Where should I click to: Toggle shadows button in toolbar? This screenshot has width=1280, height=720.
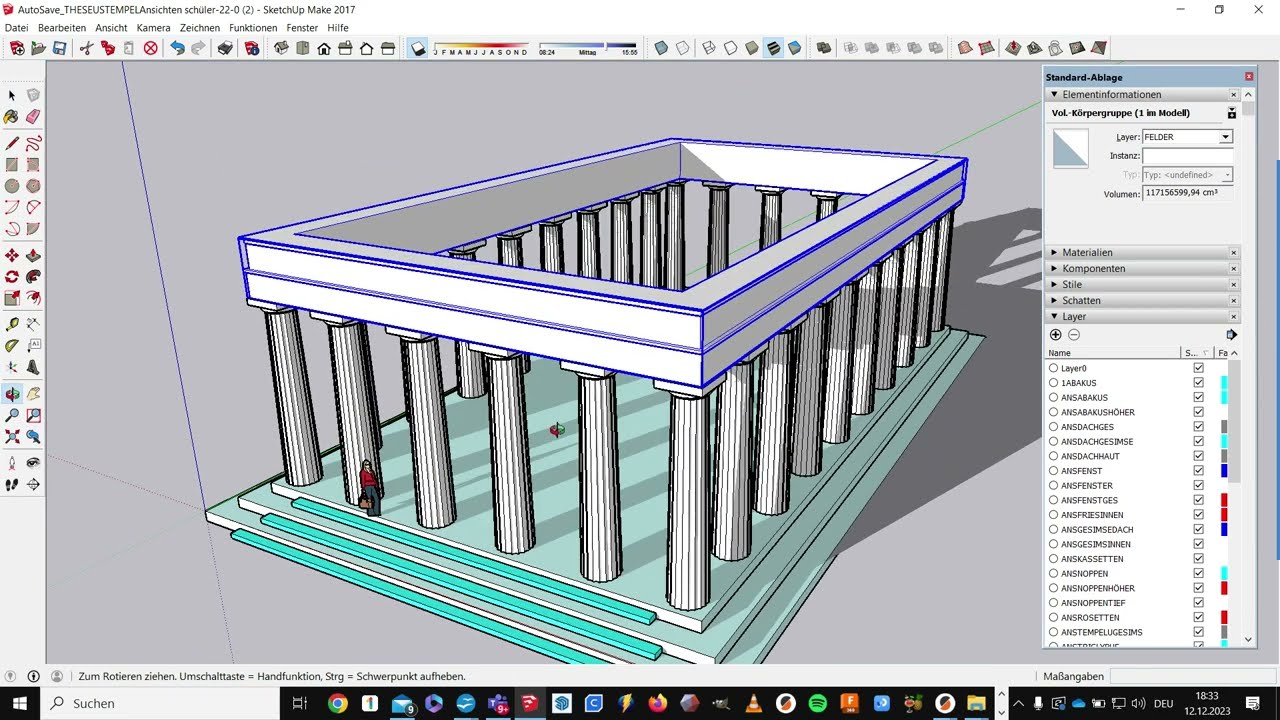click(418, 48)
